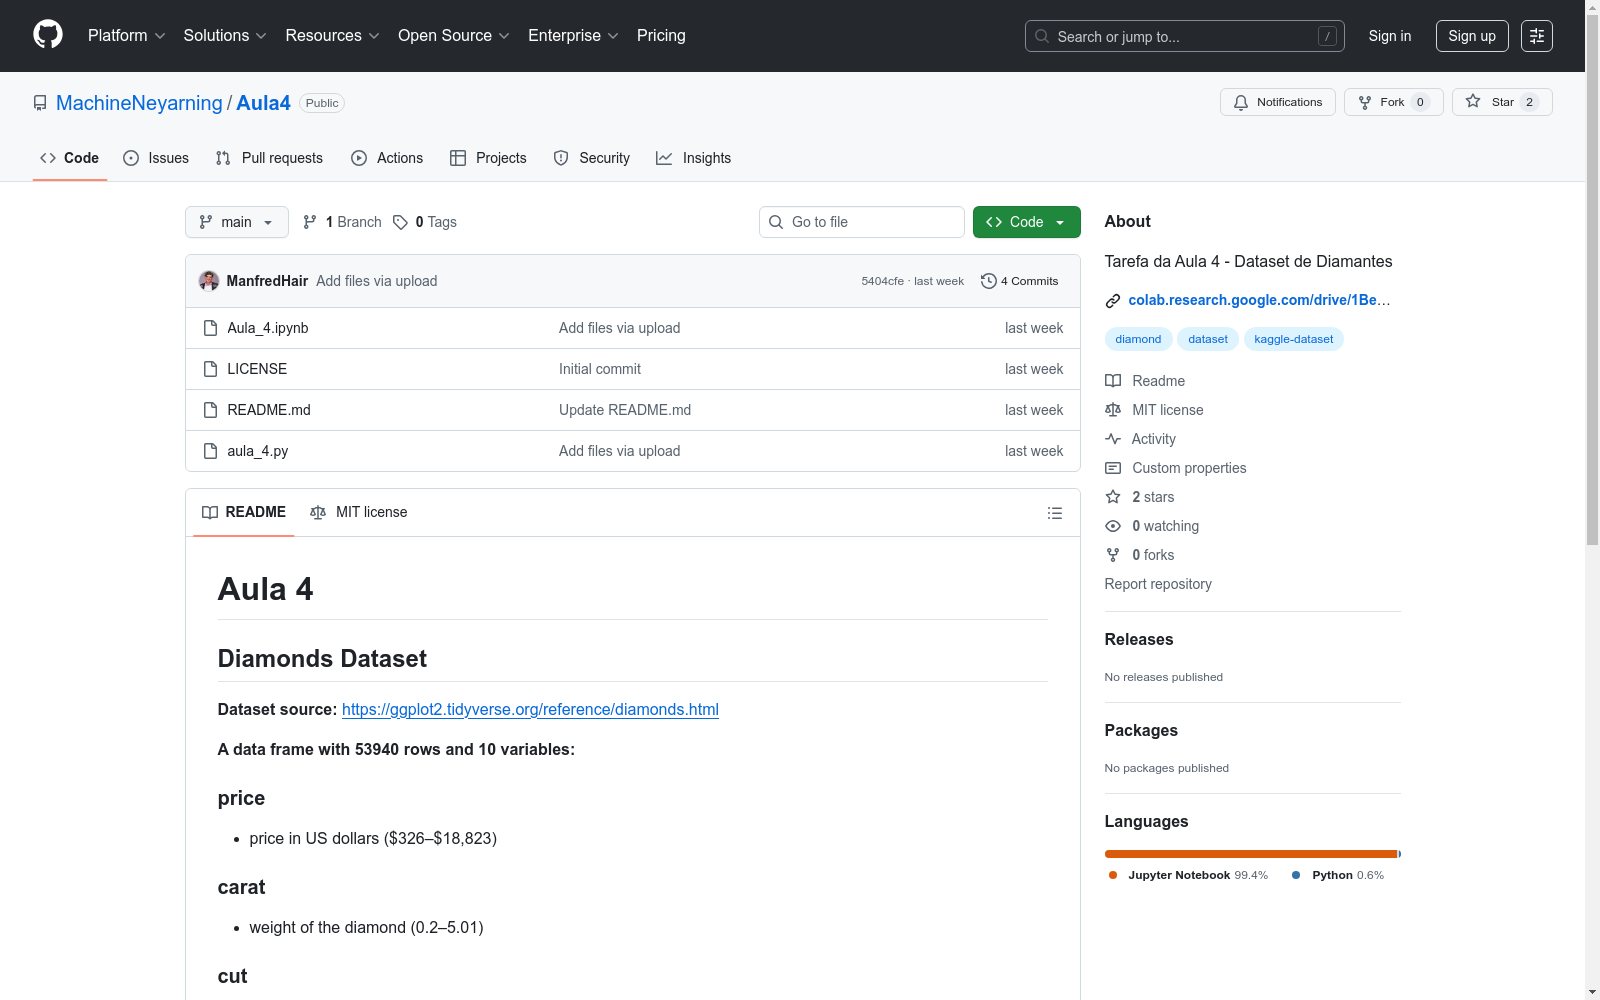This screenshot has height=1000, width=1600.
Task: Open the Issues tab
Action: coord(156,158)
